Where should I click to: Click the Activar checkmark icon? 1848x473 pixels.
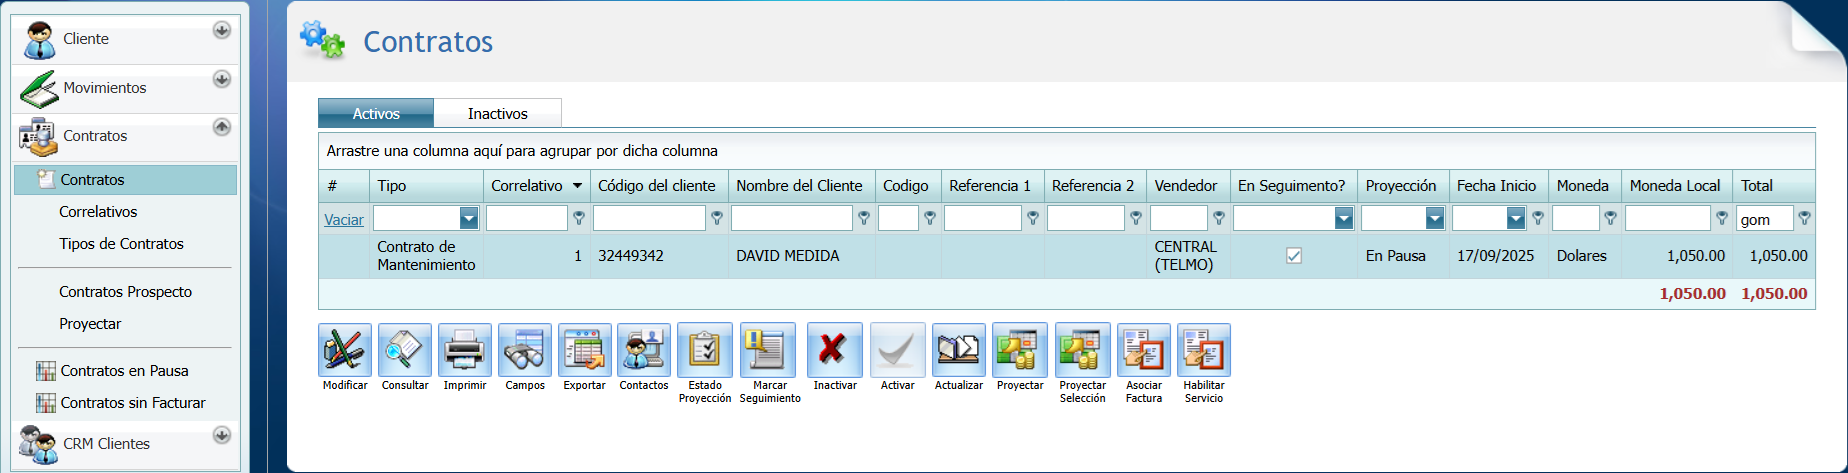pyautogui.click(x=897, y=350)
